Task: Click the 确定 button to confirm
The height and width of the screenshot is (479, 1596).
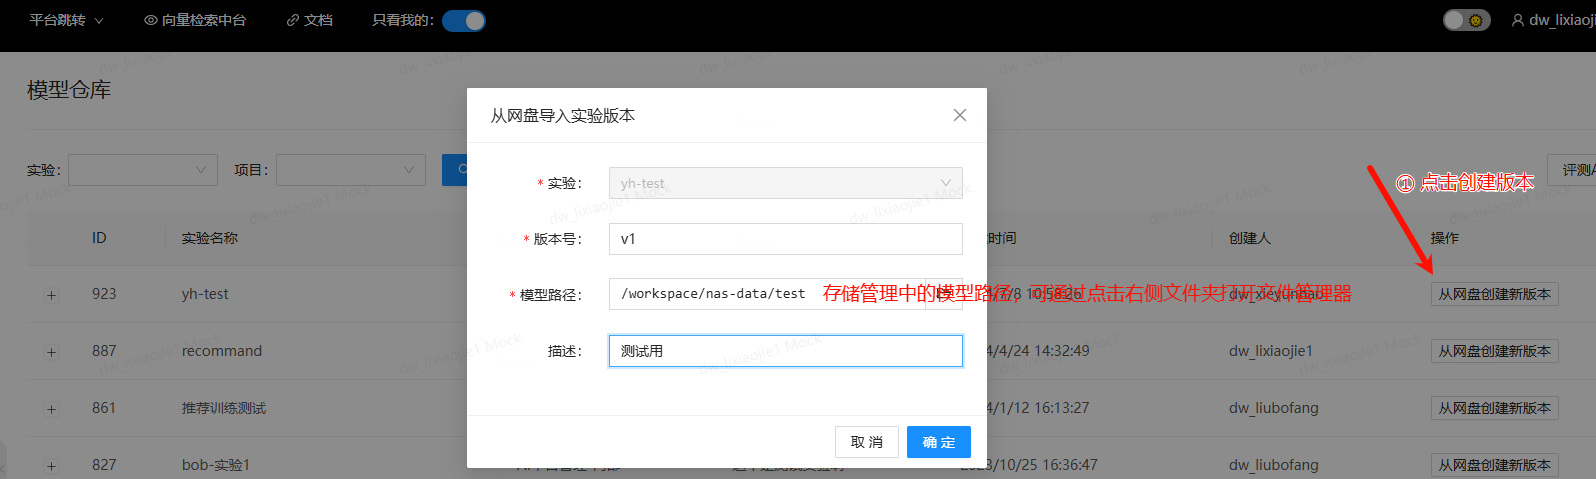Action: tap(938, 442)
